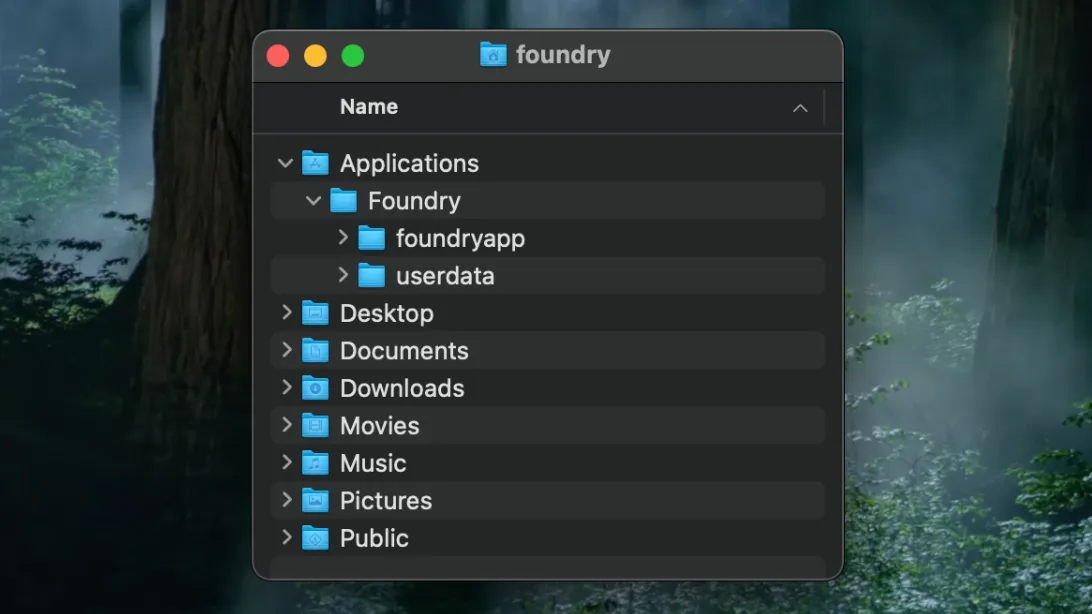
Task: Select the Desktop row name
Action: pos(387,314)
